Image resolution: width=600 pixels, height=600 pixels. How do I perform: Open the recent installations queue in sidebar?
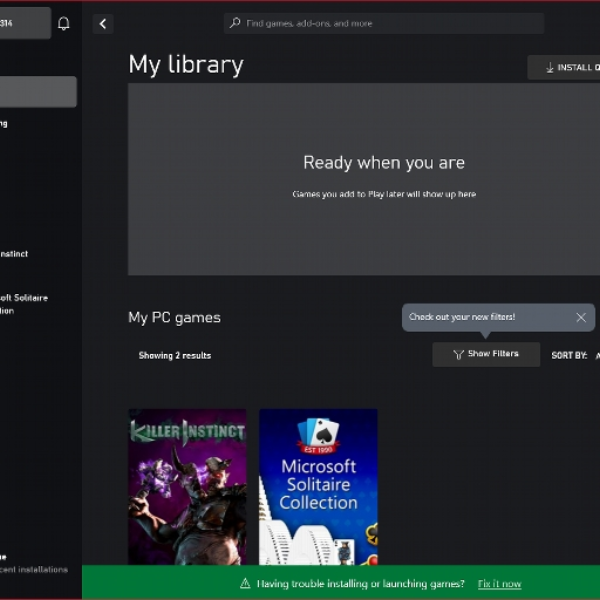pyautogui.click(x=34, y=564)
